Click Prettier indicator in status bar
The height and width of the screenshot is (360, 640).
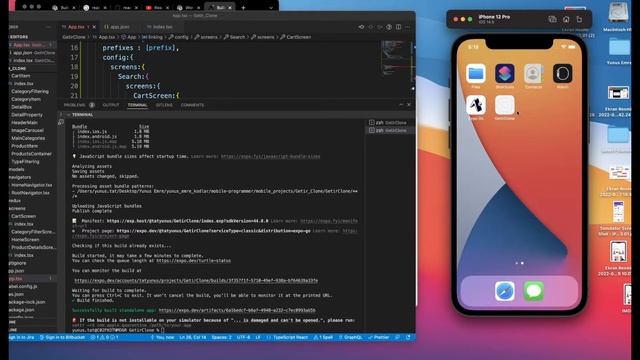379,338
